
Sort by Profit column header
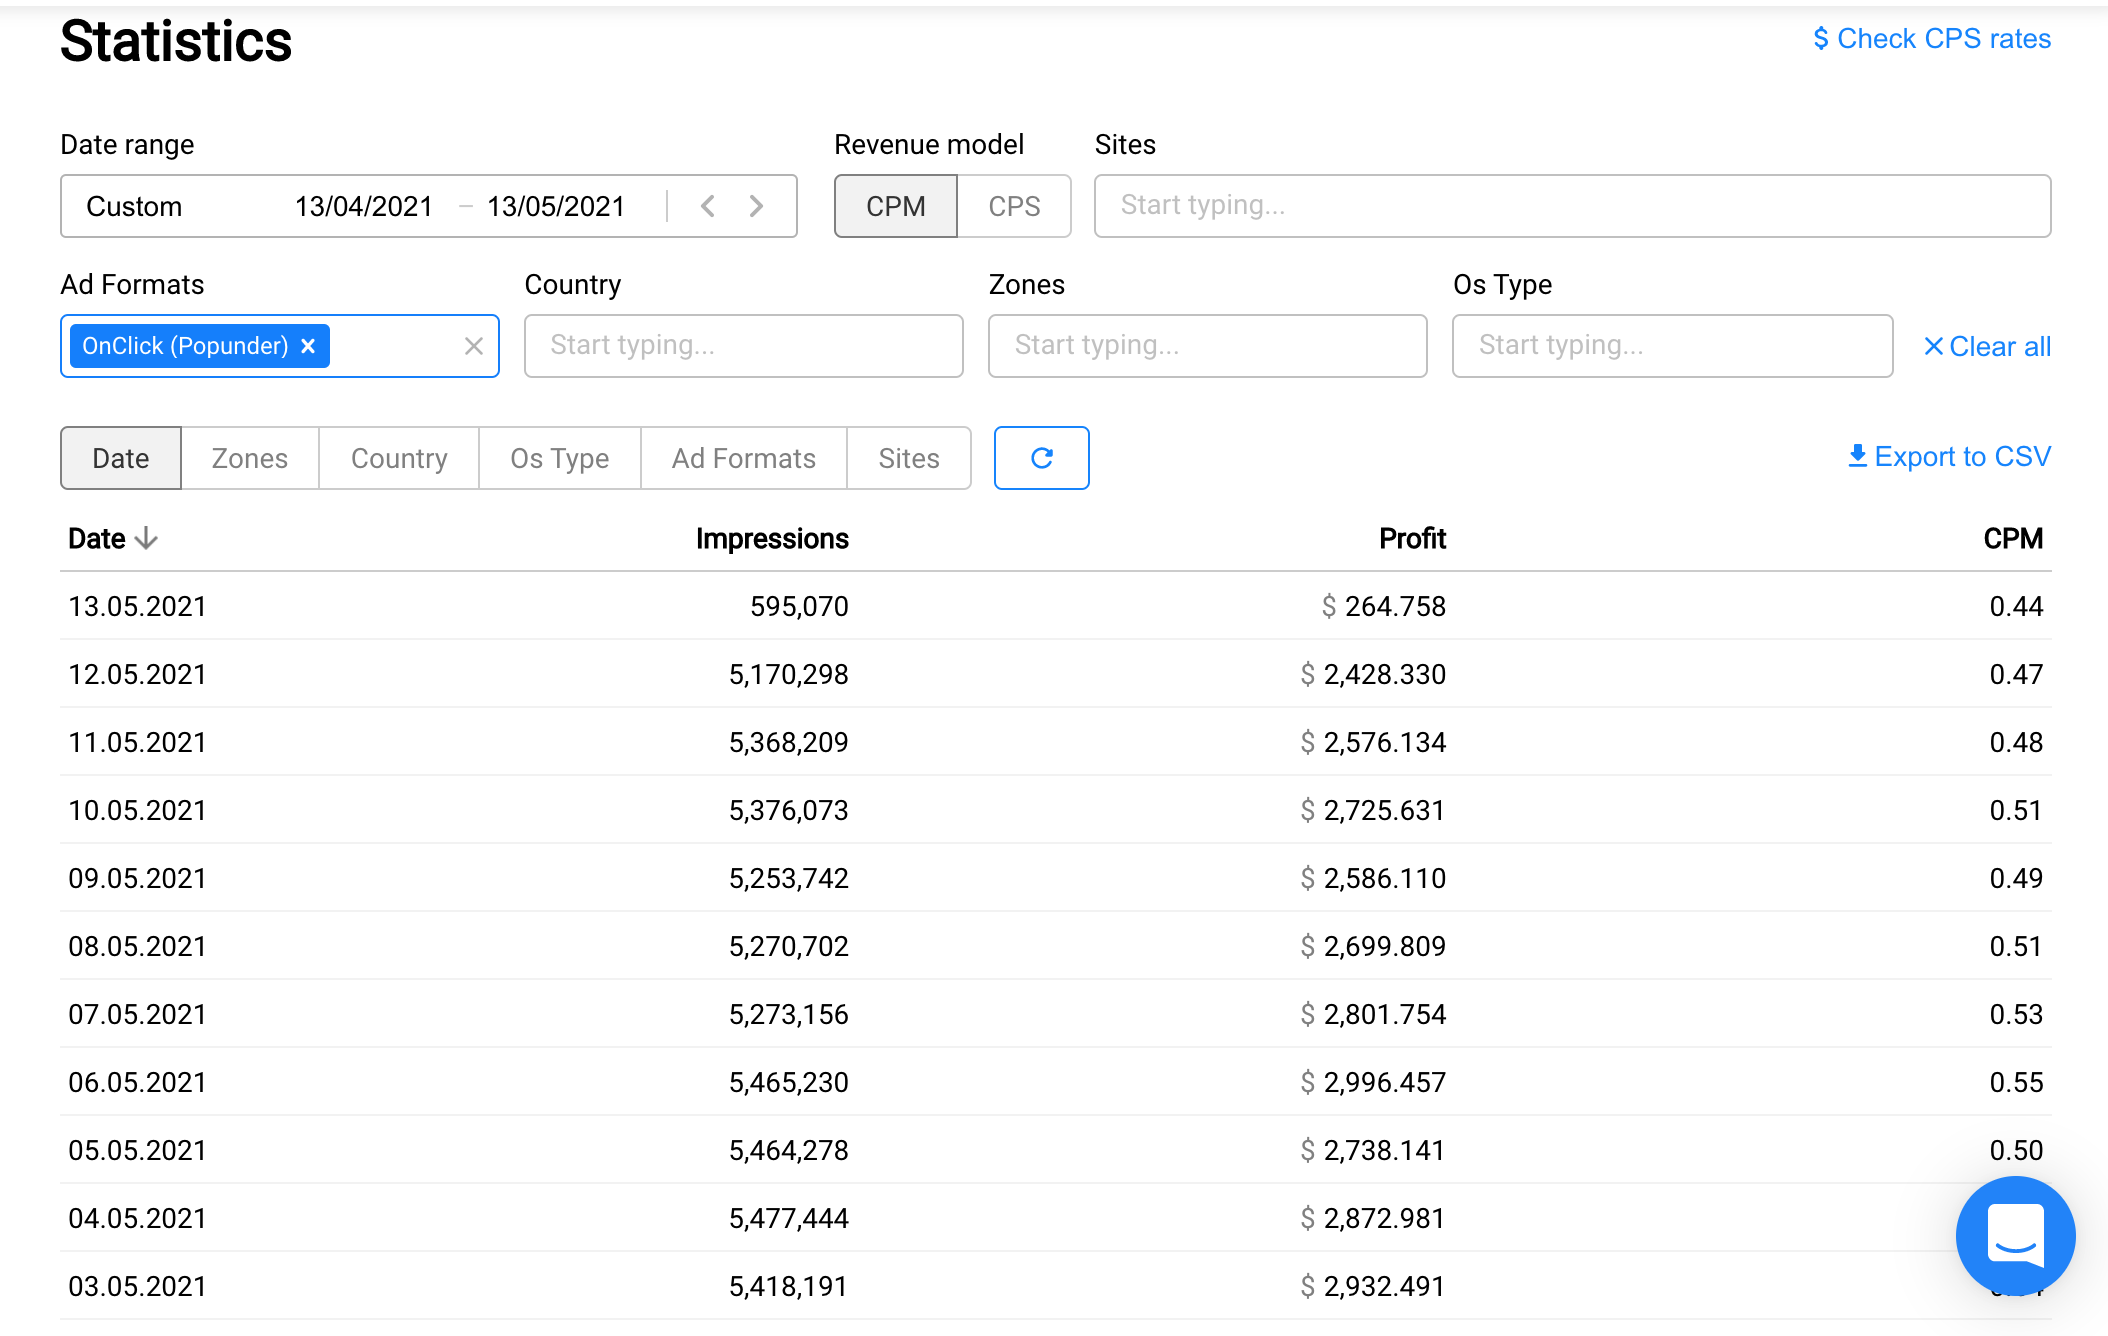pos(1412,539)
